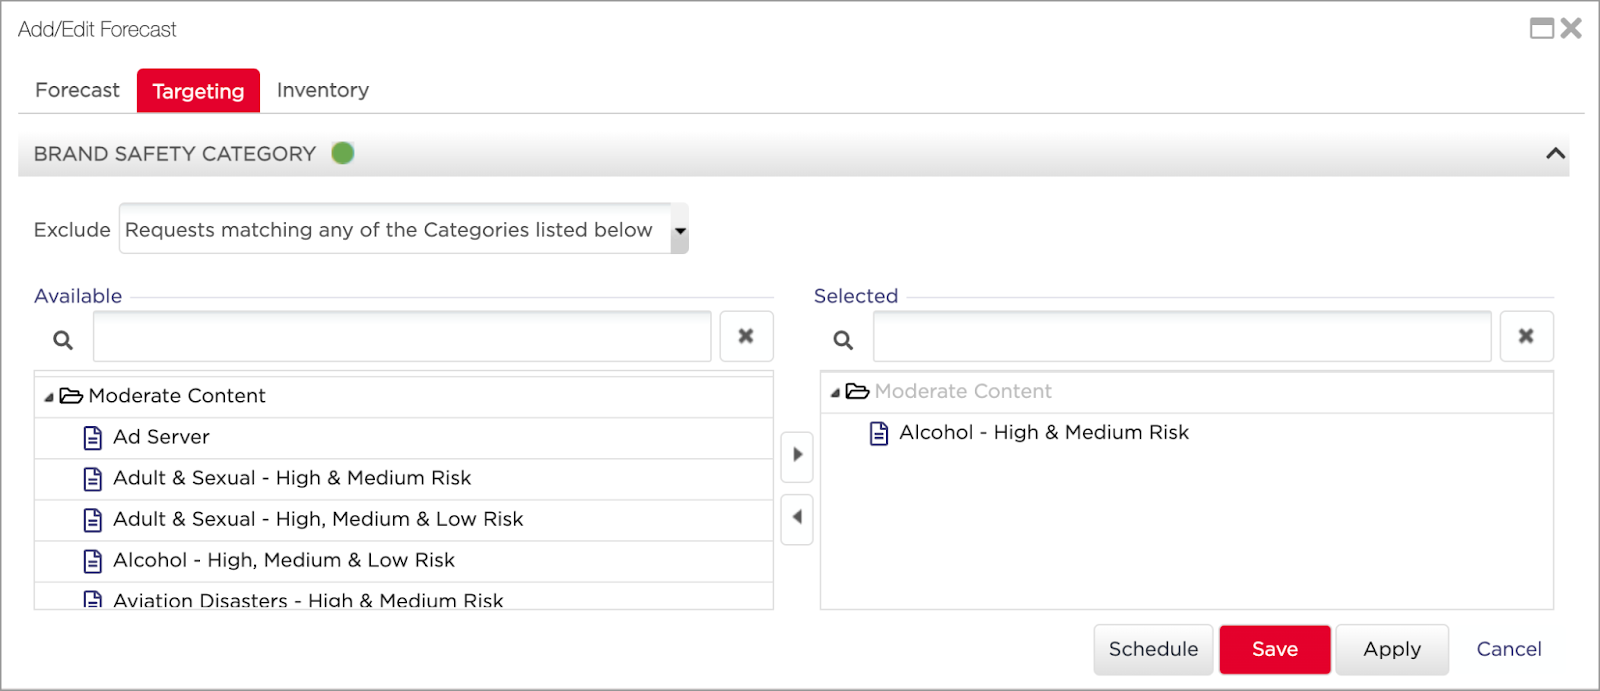Click the Available list search magnifier icon
The height and width of the screenshot is (691, 1600).
pos(63,341)
